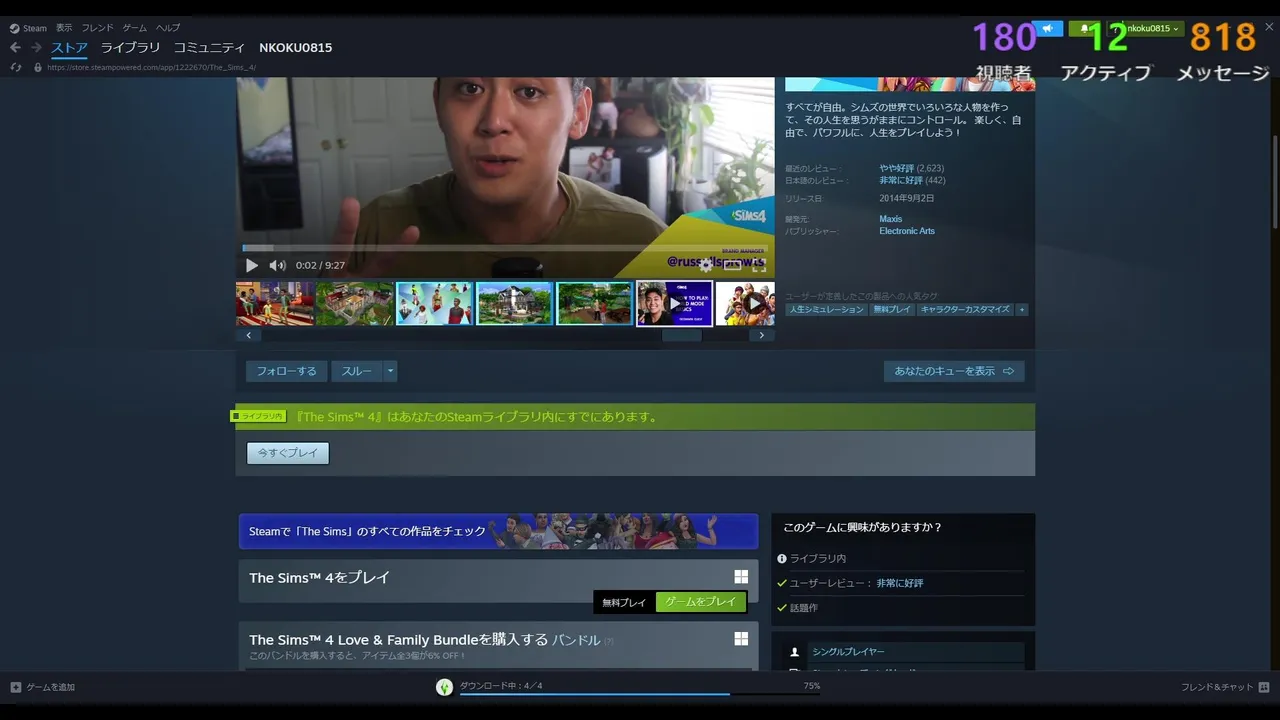Click the announcements megaphone icon
This screenshot has height=720, width=1280.
point(1047,29)
